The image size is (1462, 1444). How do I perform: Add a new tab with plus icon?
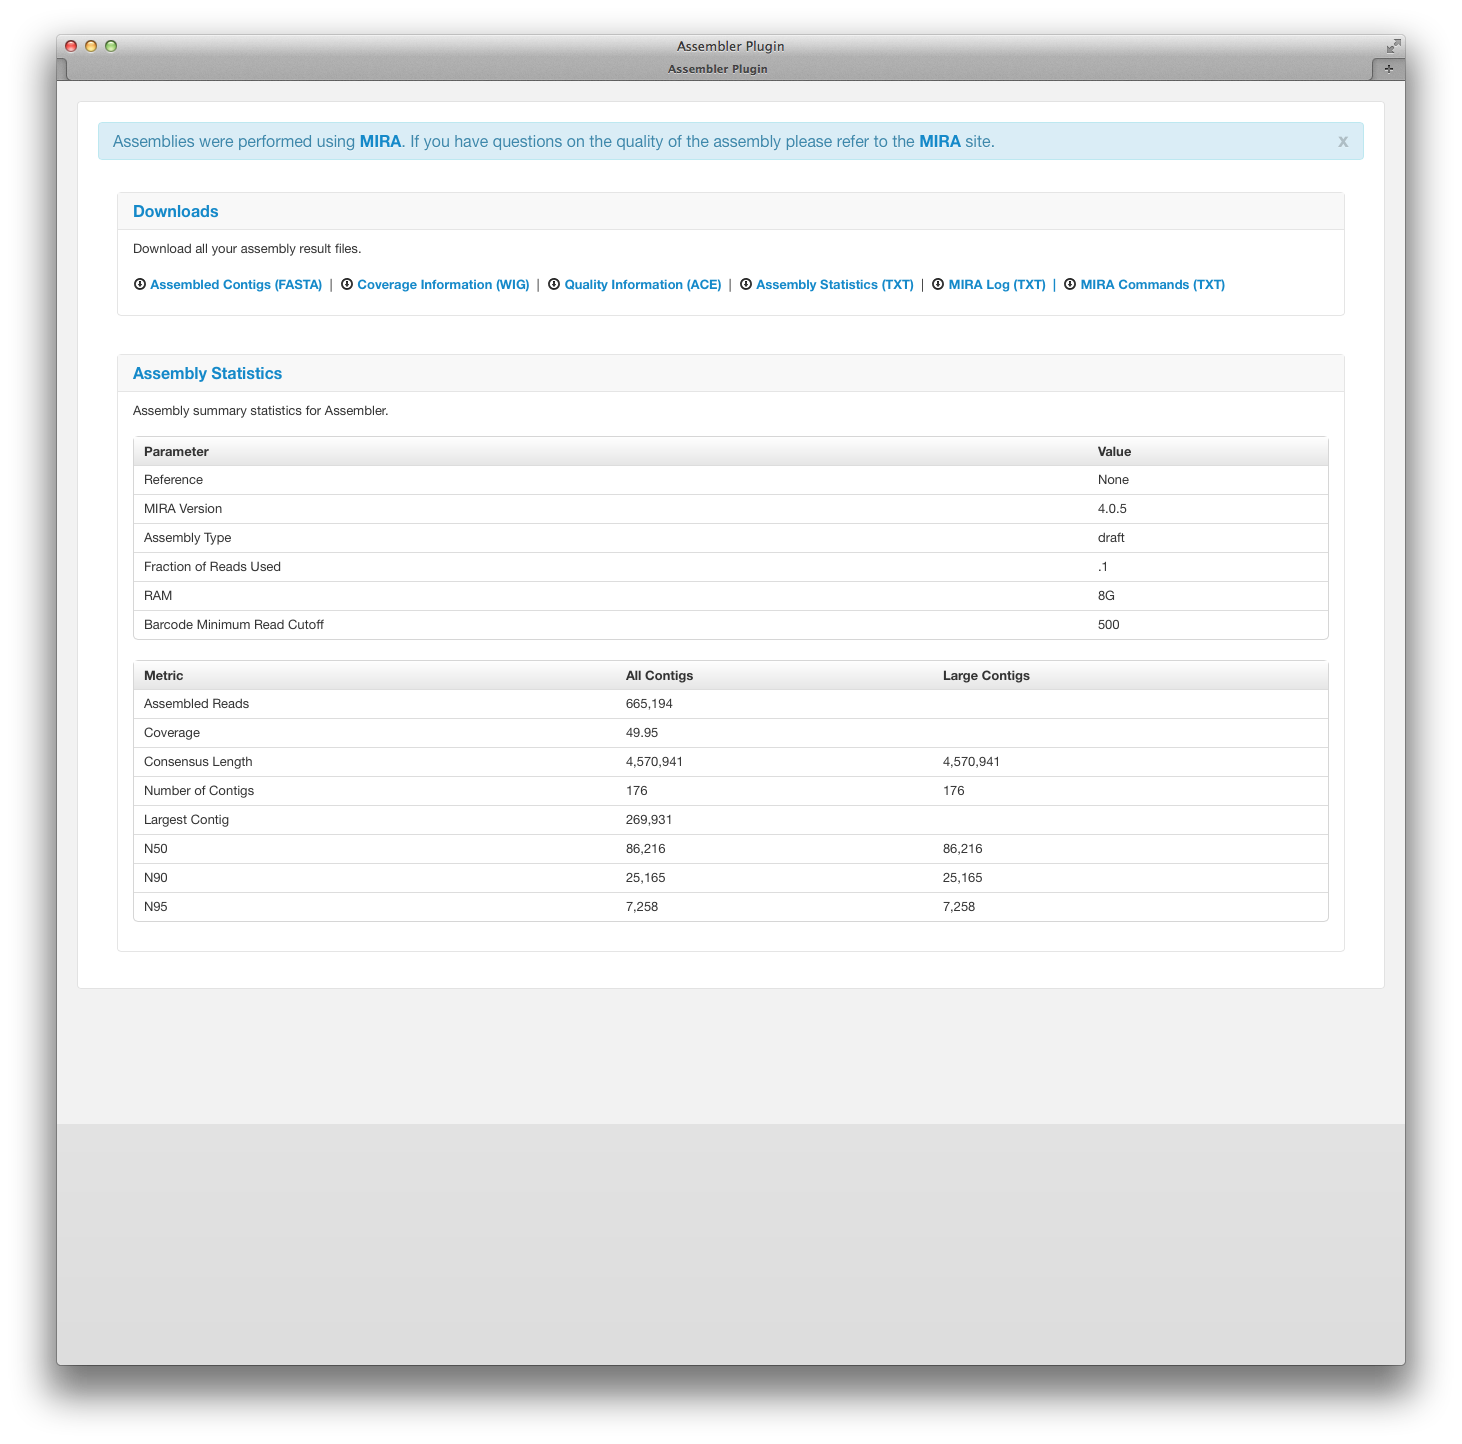coord(1388,69)
